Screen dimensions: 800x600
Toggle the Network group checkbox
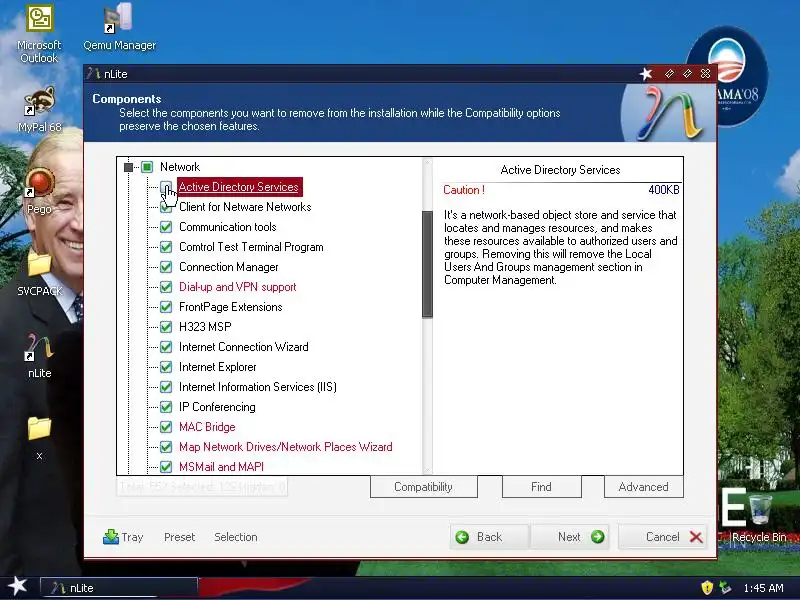coord(147,167)
